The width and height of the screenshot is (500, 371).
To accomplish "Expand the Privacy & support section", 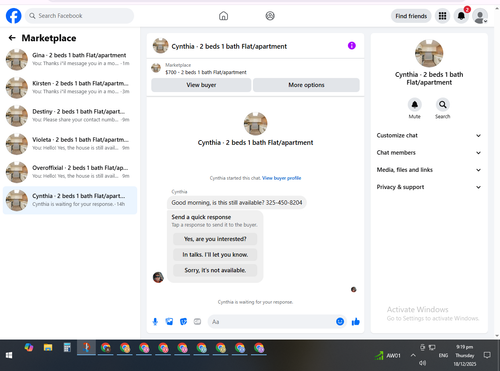I will 429,187.
